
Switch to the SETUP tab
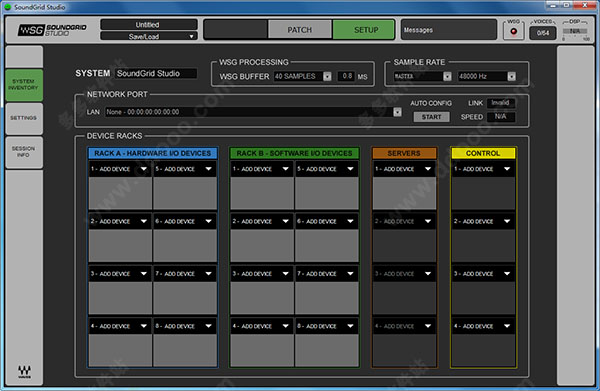click(364, 30)
